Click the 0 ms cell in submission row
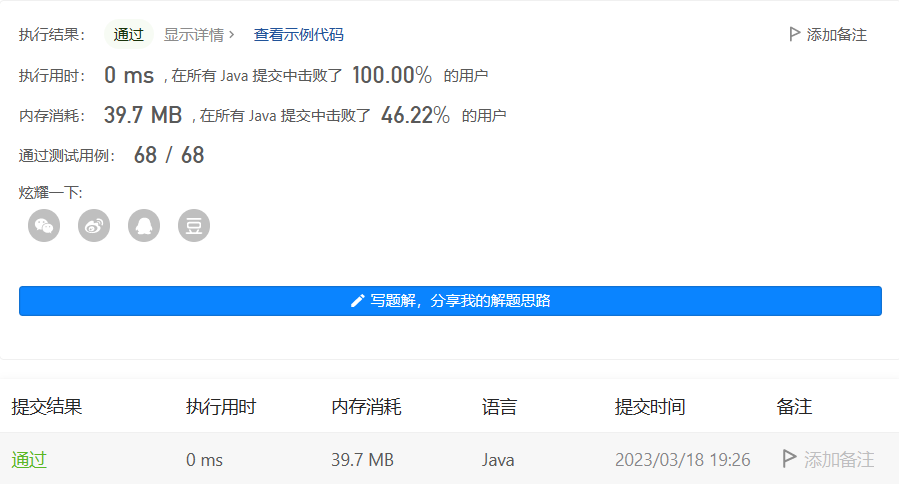This screenshot has height=484, width=899. [204, 460]
